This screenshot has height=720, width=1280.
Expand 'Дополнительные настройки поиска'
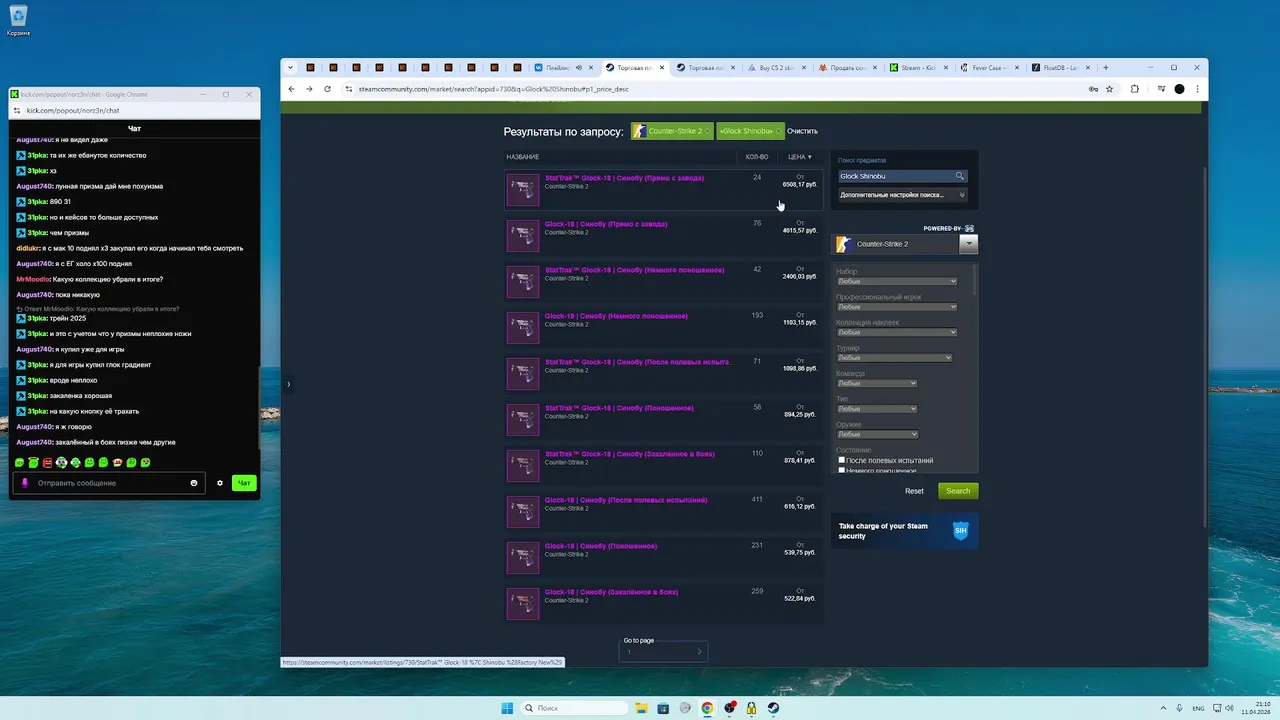pyautogui.click(x=903, y=195)
